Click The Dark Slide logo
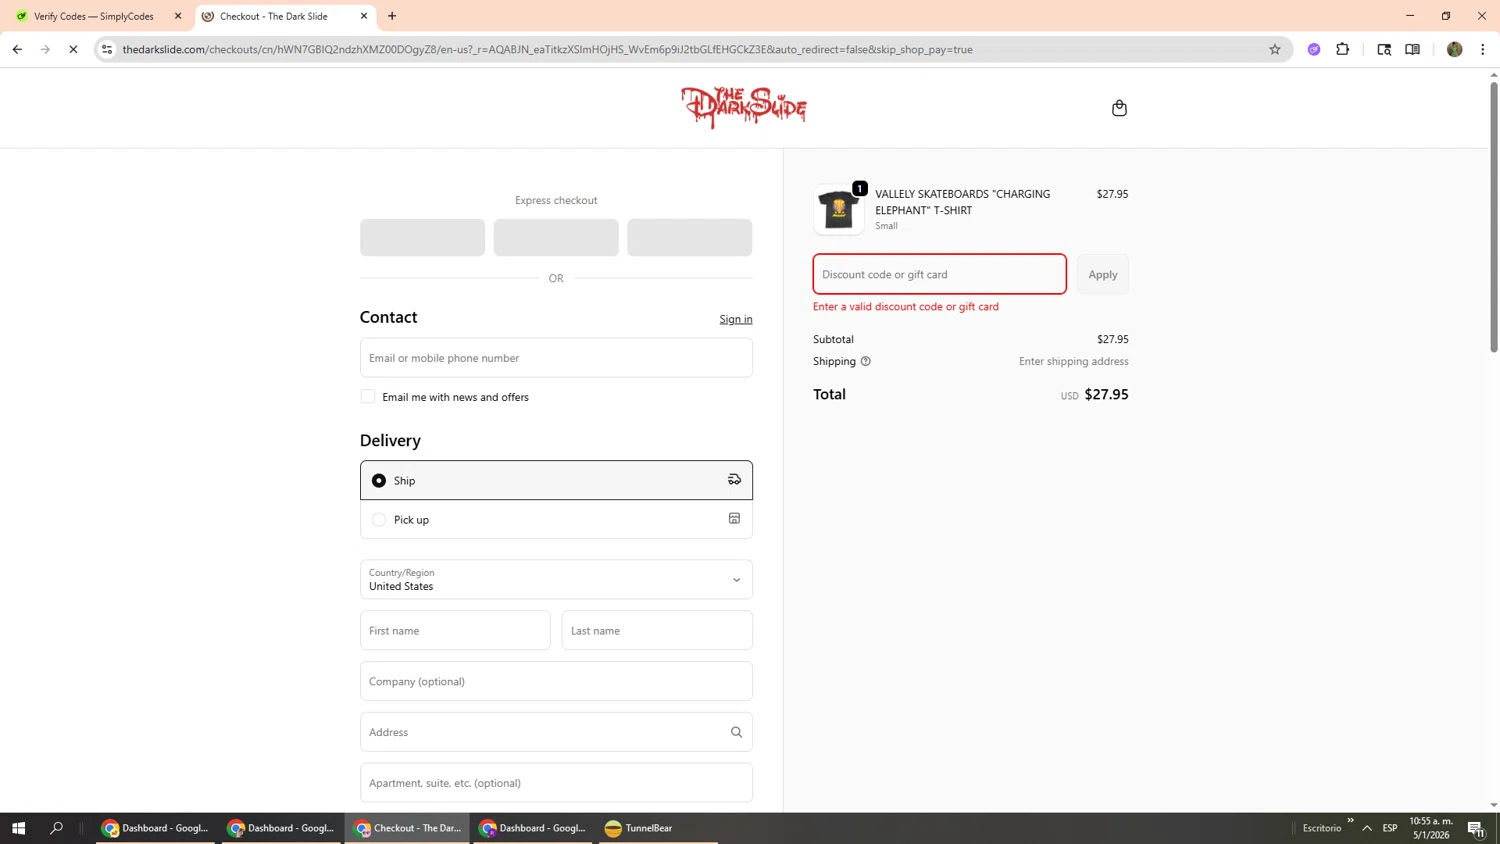The image size is (1500, 844). [x=744, y=107]
